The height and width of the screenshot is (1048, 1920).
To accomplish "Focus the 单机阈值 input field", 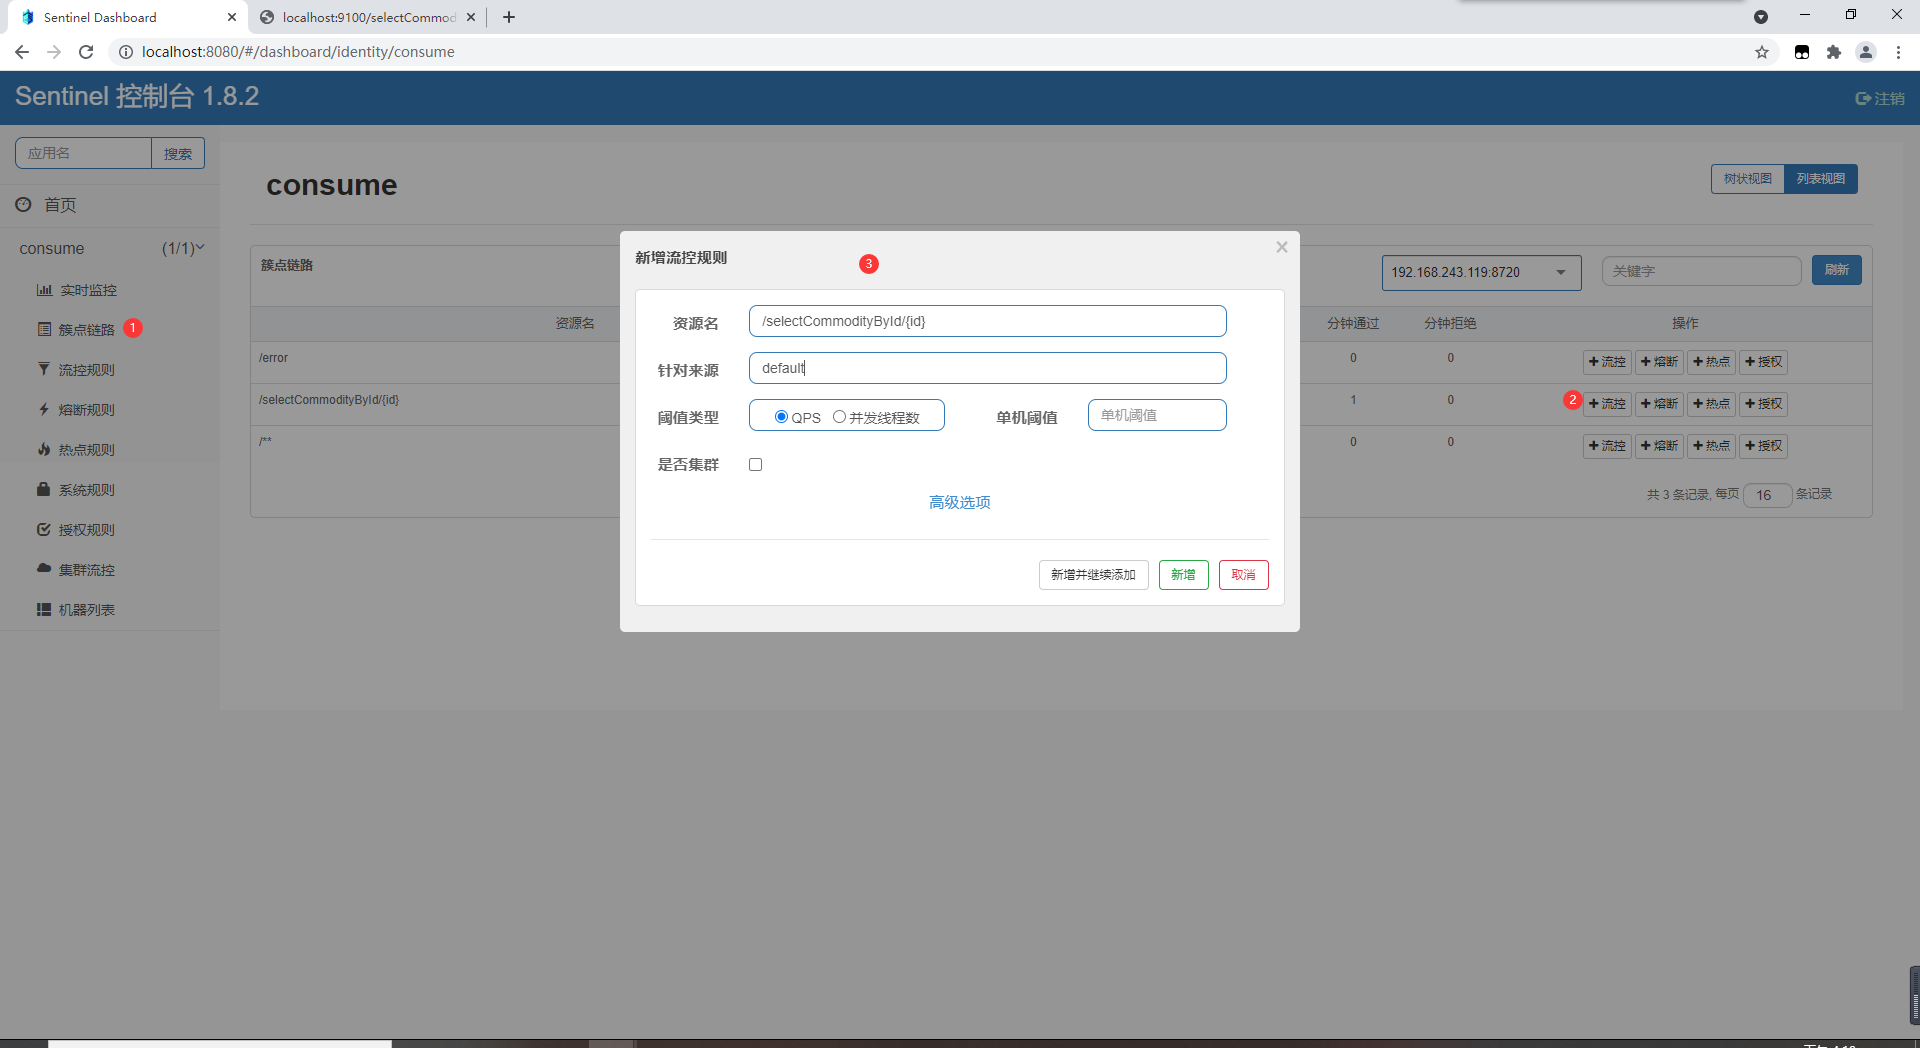I will click(1156, 415).
